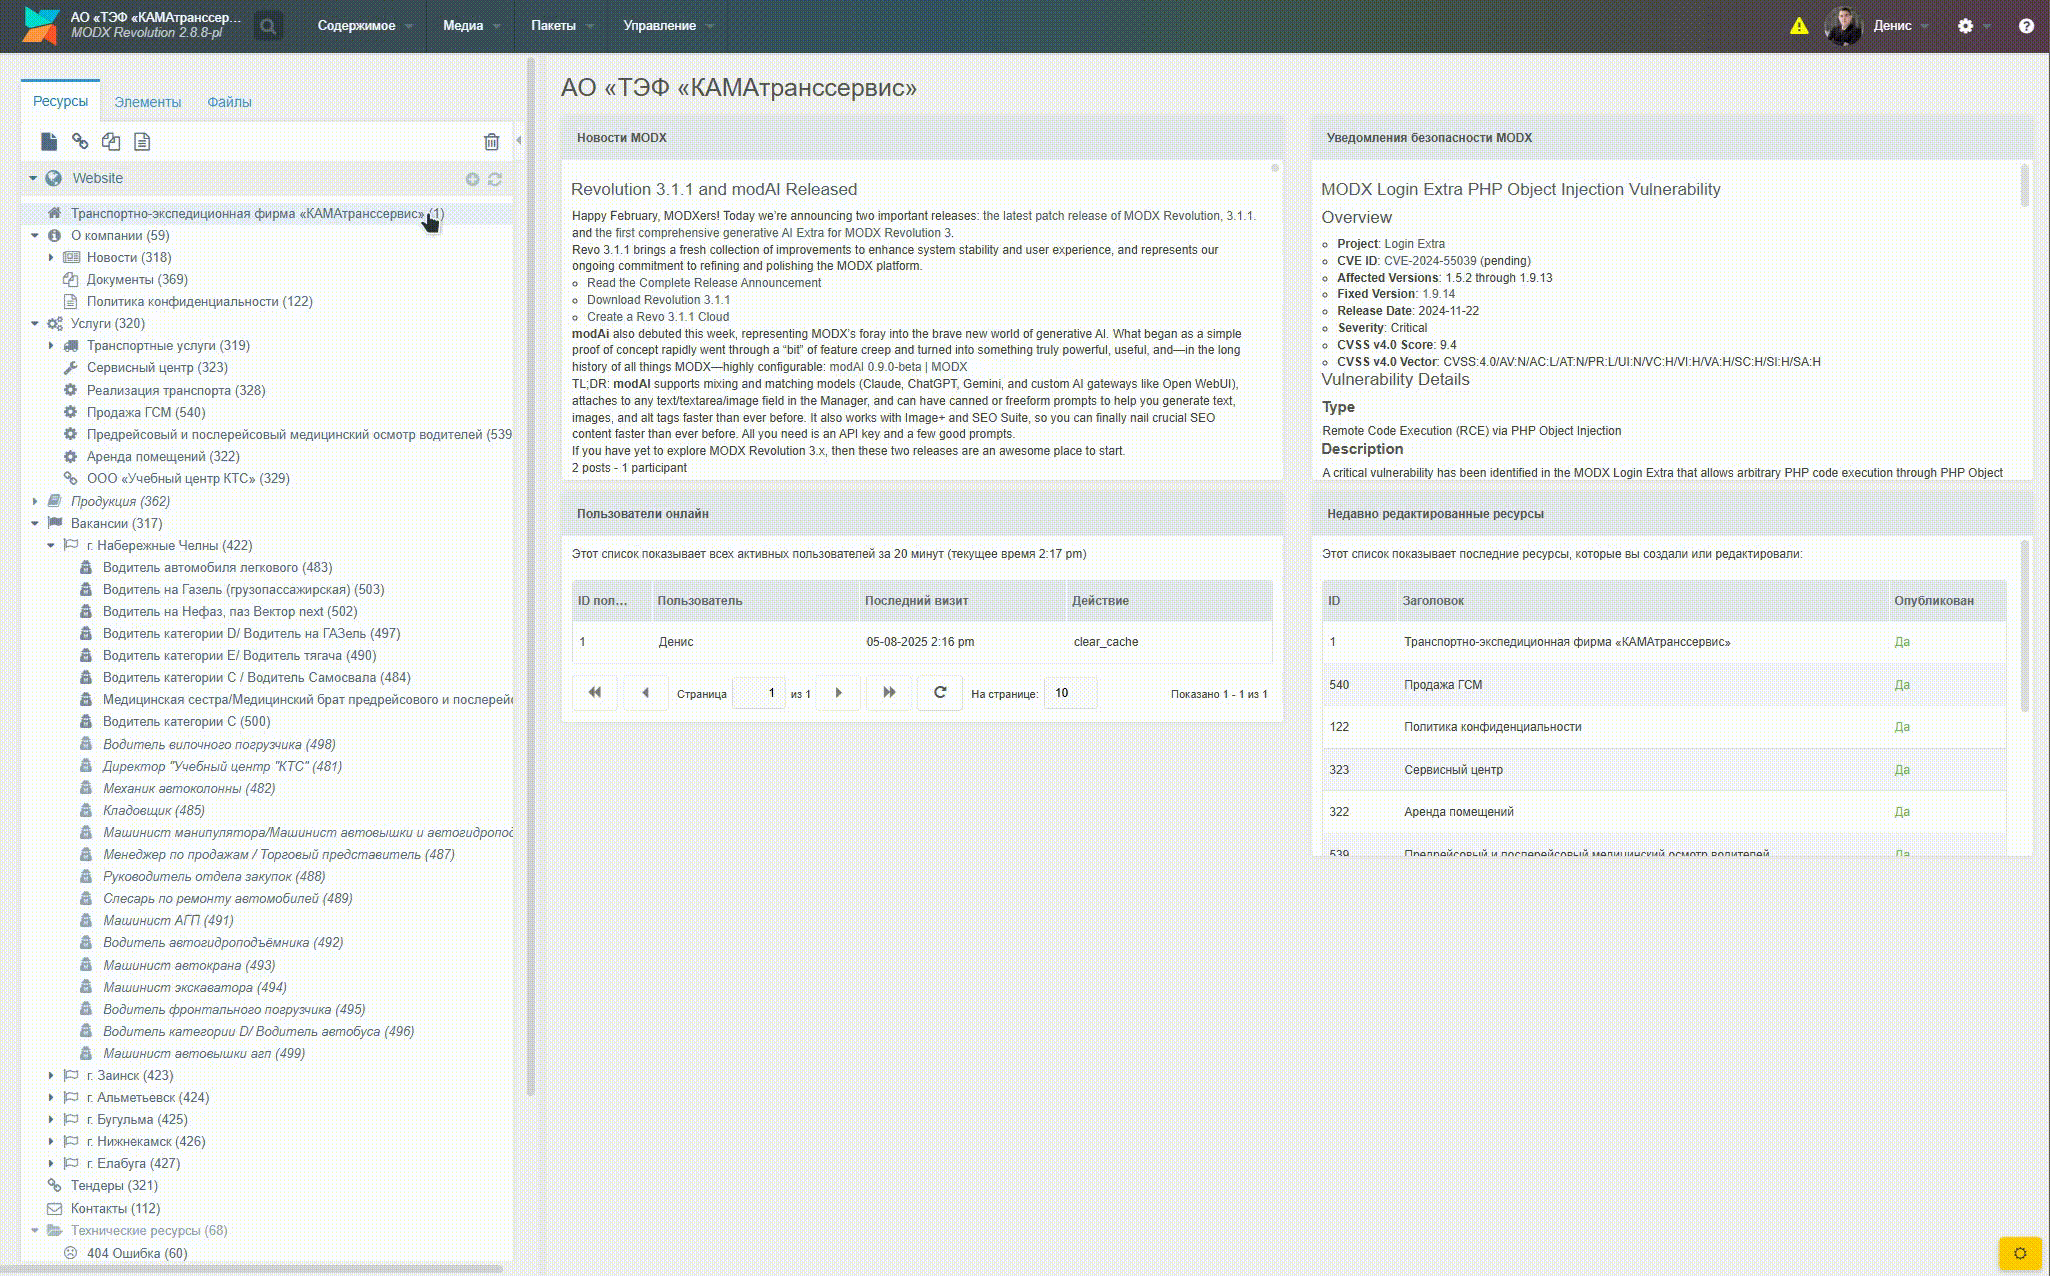Click the user avatar of Денис
2050x1276 pixels.
point(1843,26)
